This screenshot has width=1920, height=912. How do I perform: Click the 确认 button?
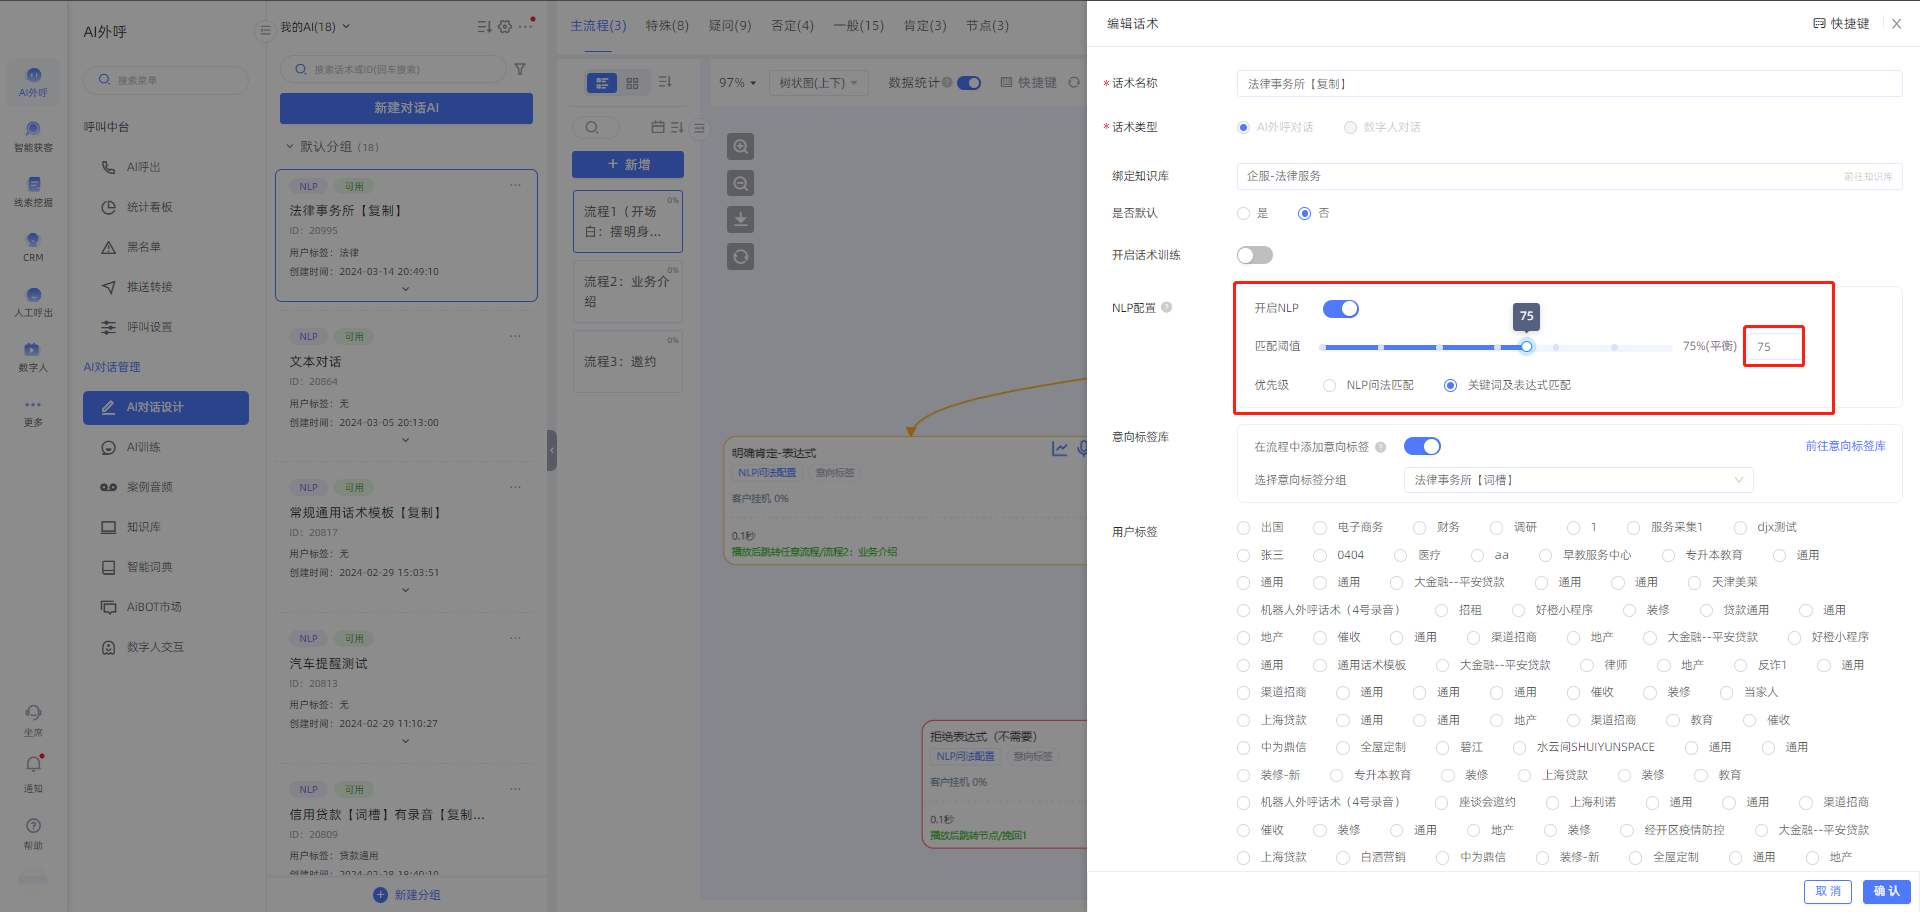point(1886,891)
